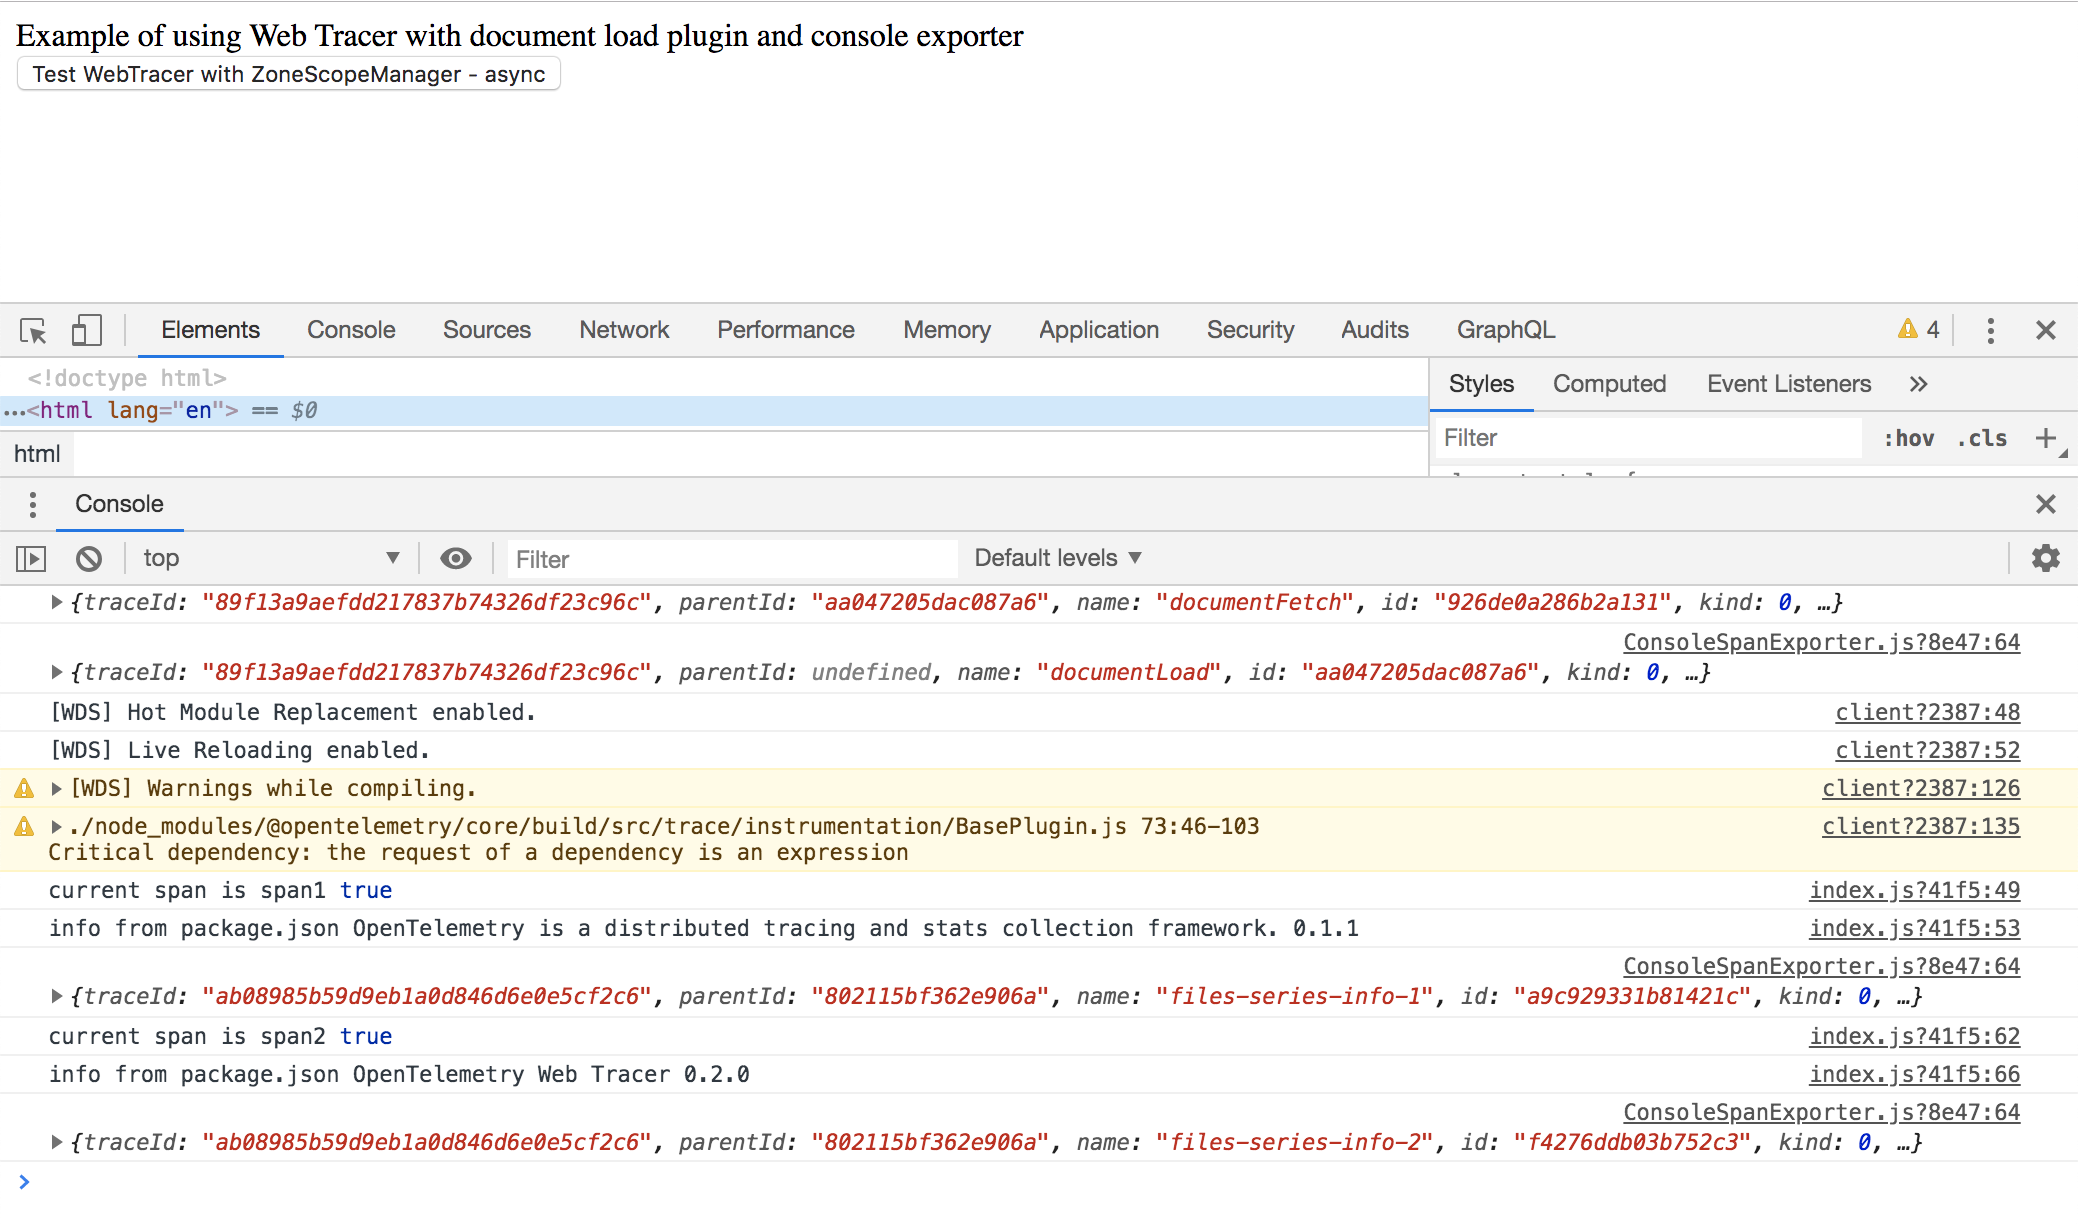
Task: Toggle the .cls class editor
Action: [x=1982, y=438]
